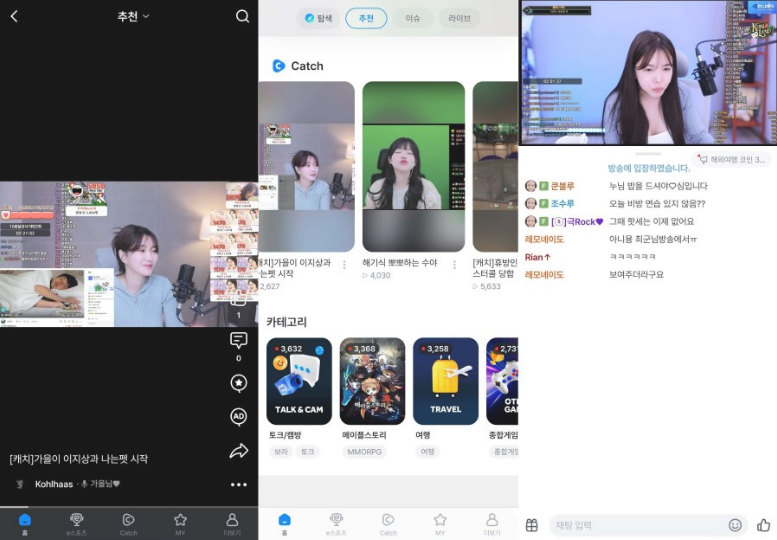Viewport: 777px width, 540px height.
Task: Share the clip using the arrow icon
Action: point(239,451)
